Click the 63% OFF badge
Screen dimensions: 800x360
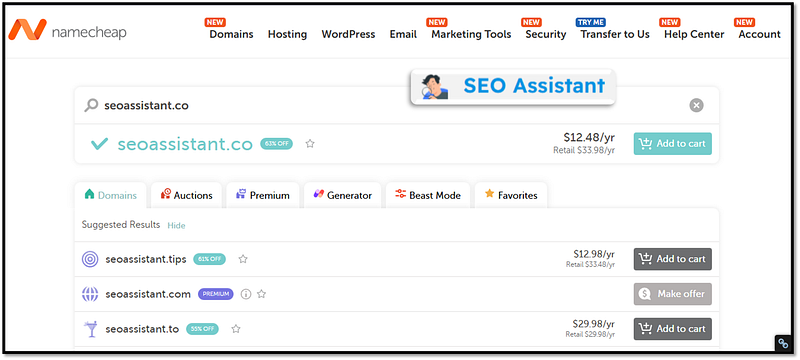(277, 144)
